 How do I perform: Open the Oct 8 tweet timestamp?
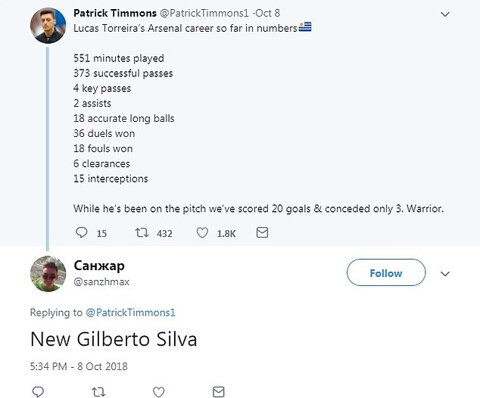point(268,13)
